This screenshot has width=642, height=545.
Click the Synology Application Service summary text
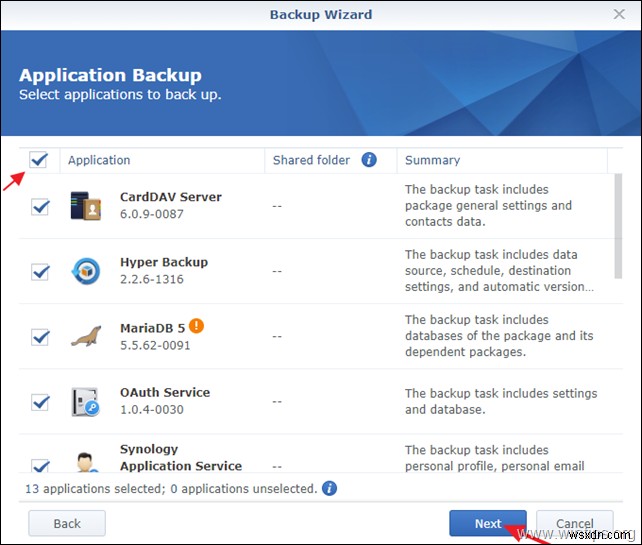pos(495,458)
